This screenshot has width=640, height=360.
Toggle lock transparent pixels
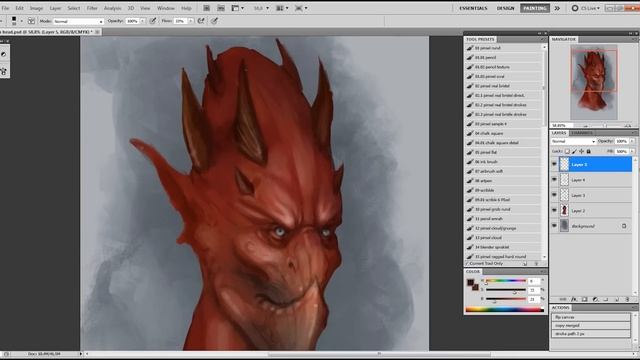click(567, 151)
